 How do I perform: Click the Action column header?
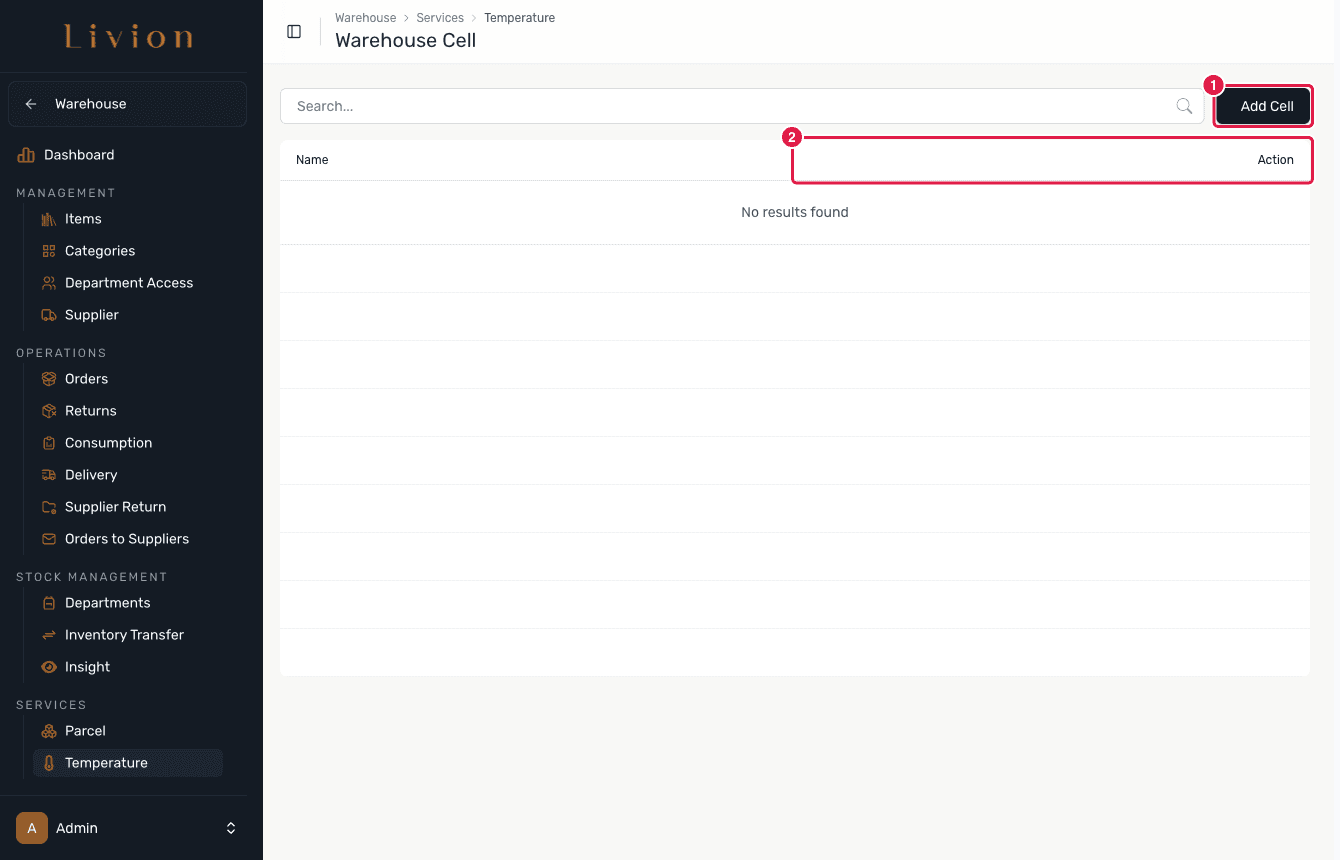point(1275,160)
